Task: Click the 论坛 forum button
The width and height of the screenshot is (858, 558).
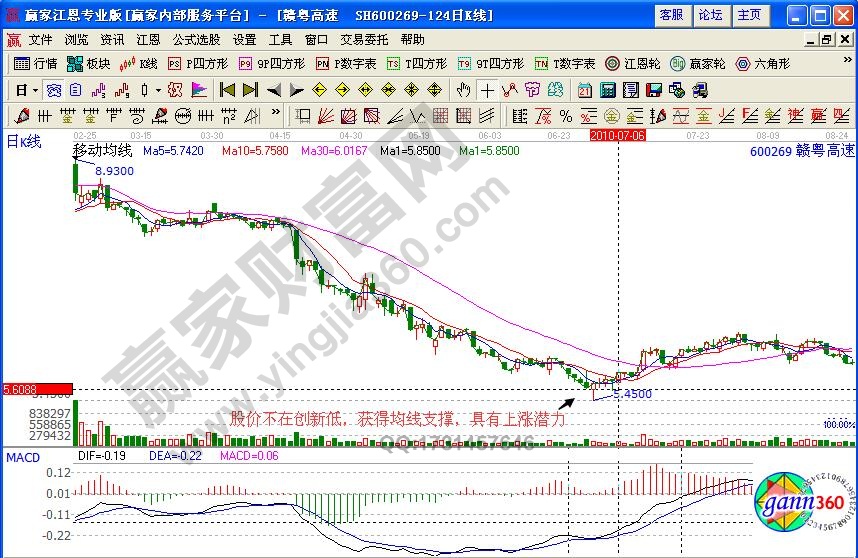Action: [x=710, y=15]
